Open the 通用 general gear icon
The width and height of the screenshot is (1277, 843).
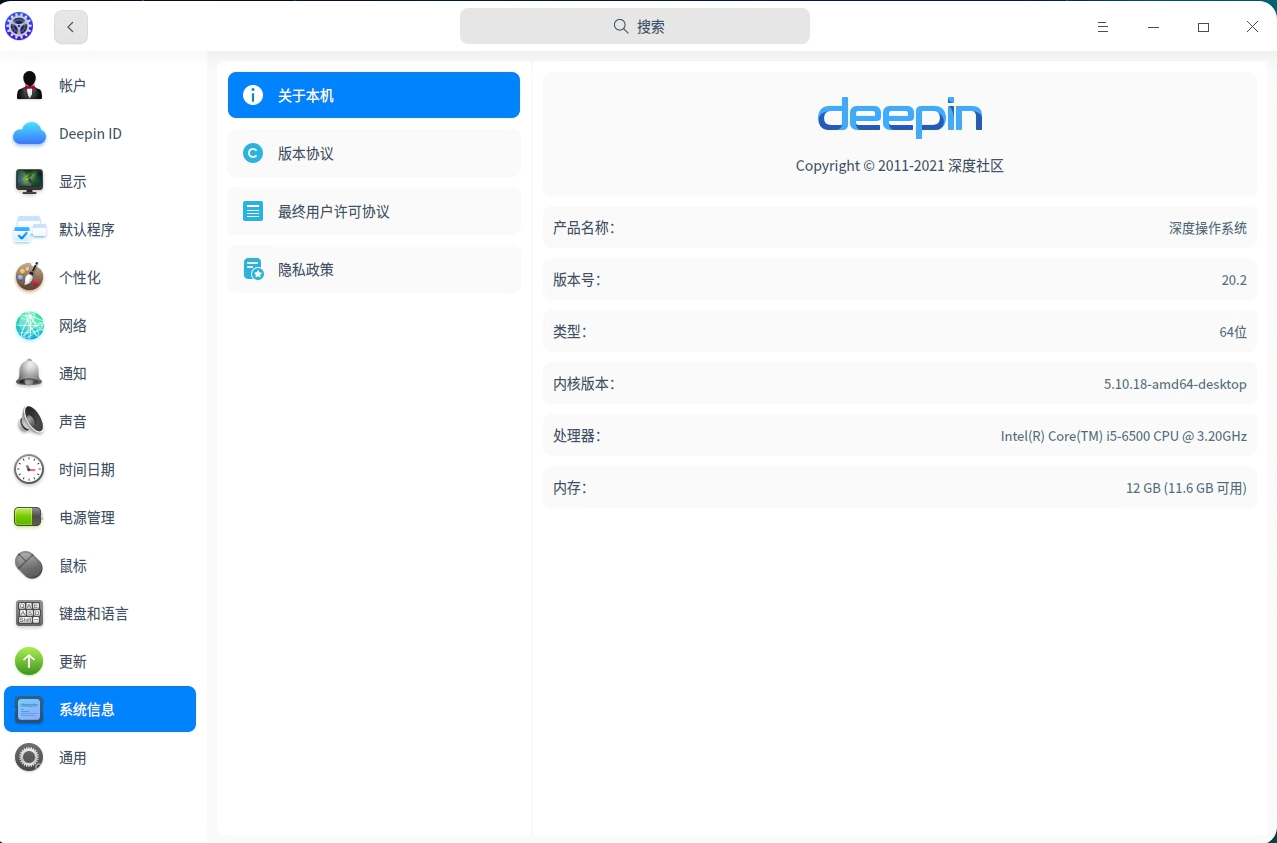29,758
